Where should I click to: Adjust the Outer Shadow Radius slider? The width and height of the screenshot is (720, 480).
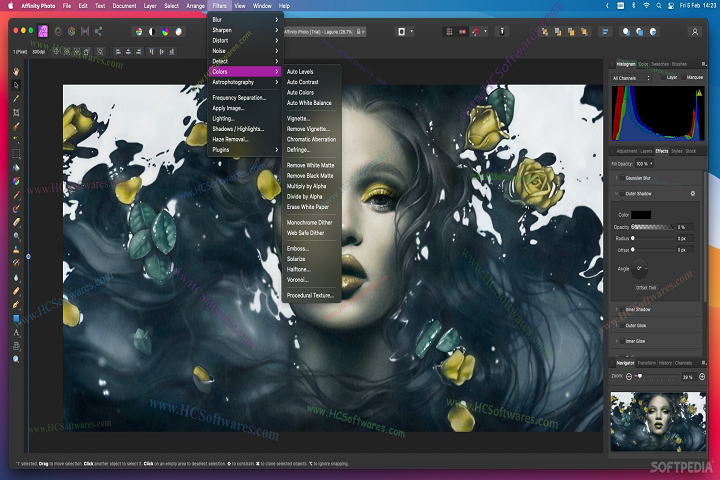tap(653, 238)
